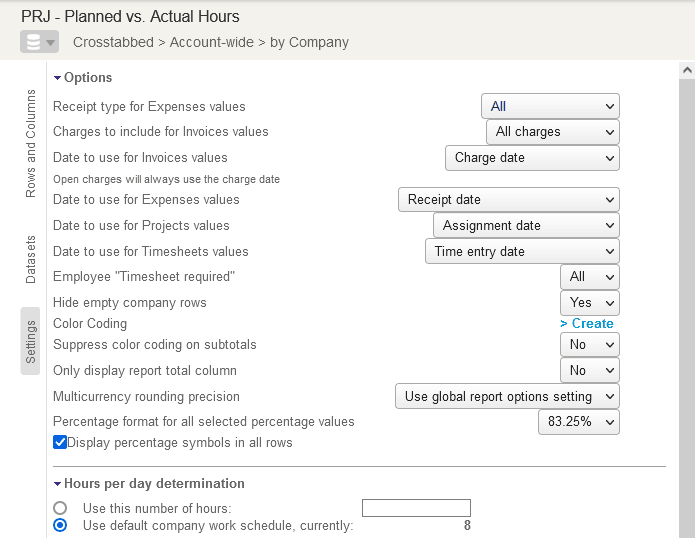Click the number of hours input field

pos(415,508)
